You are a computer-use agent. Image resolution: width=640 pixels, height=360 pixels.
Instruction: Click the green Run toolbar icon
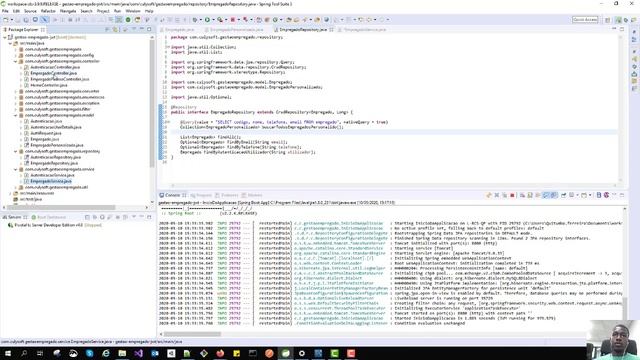coord(207,20)
